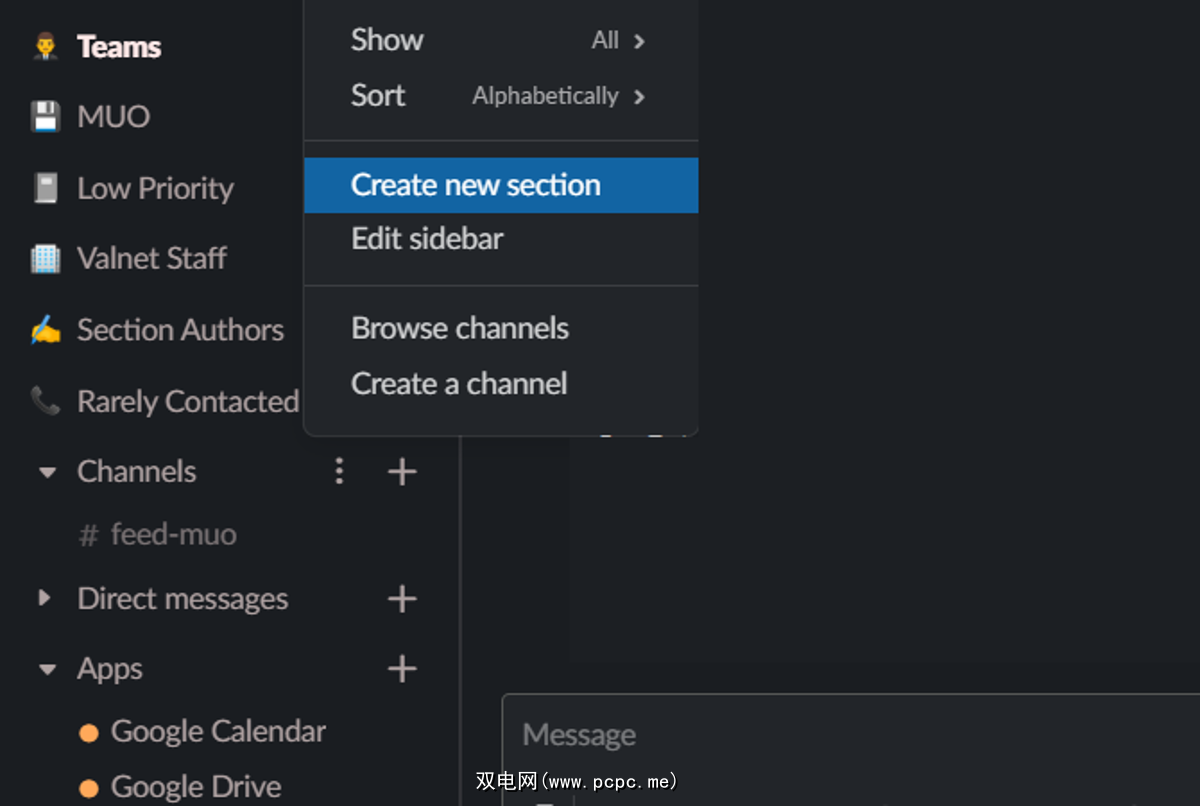
Task: Choose Create a channel menu entry
Action: [x=459, y=384]
